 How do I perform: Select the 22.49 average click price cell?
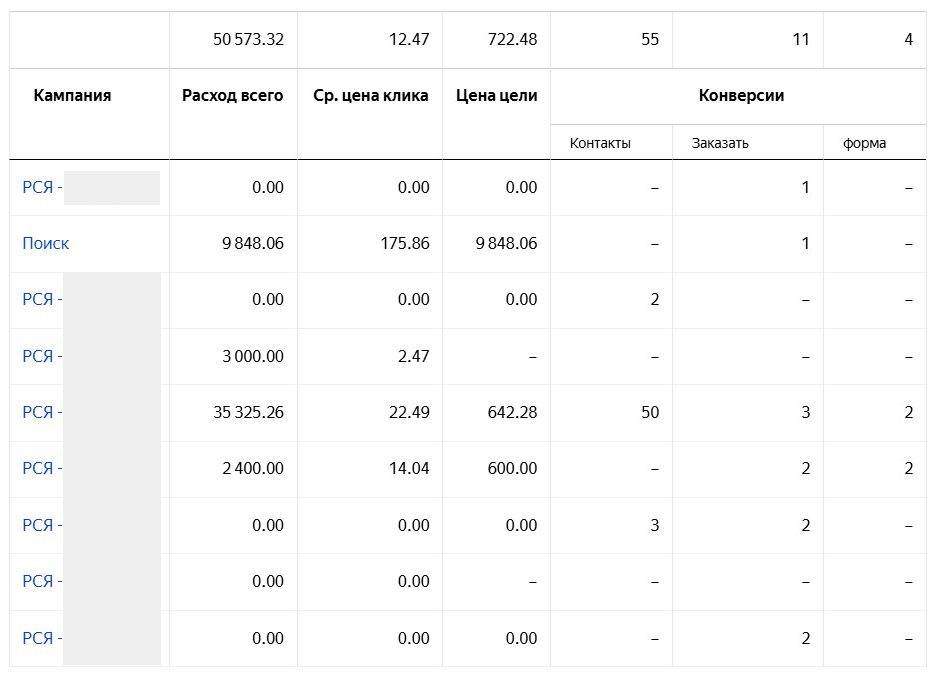[408, 412]
